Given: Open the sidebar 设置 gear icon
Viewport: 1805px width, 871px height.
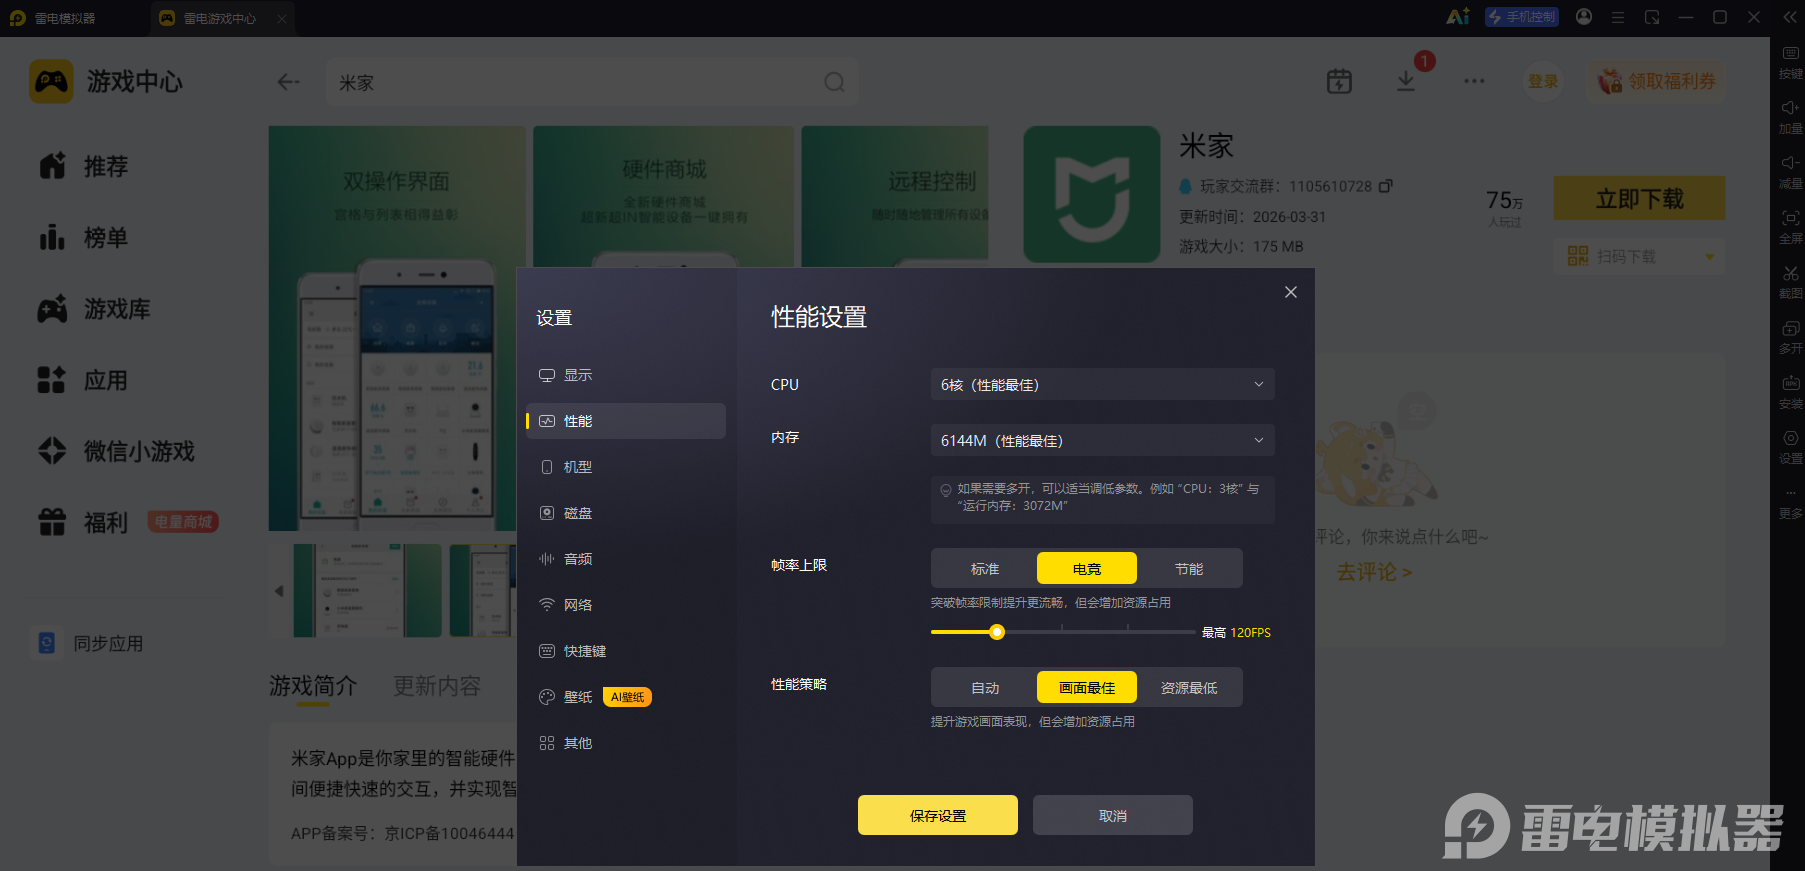Looking at the screenshot, I should tap(1790, 447).
